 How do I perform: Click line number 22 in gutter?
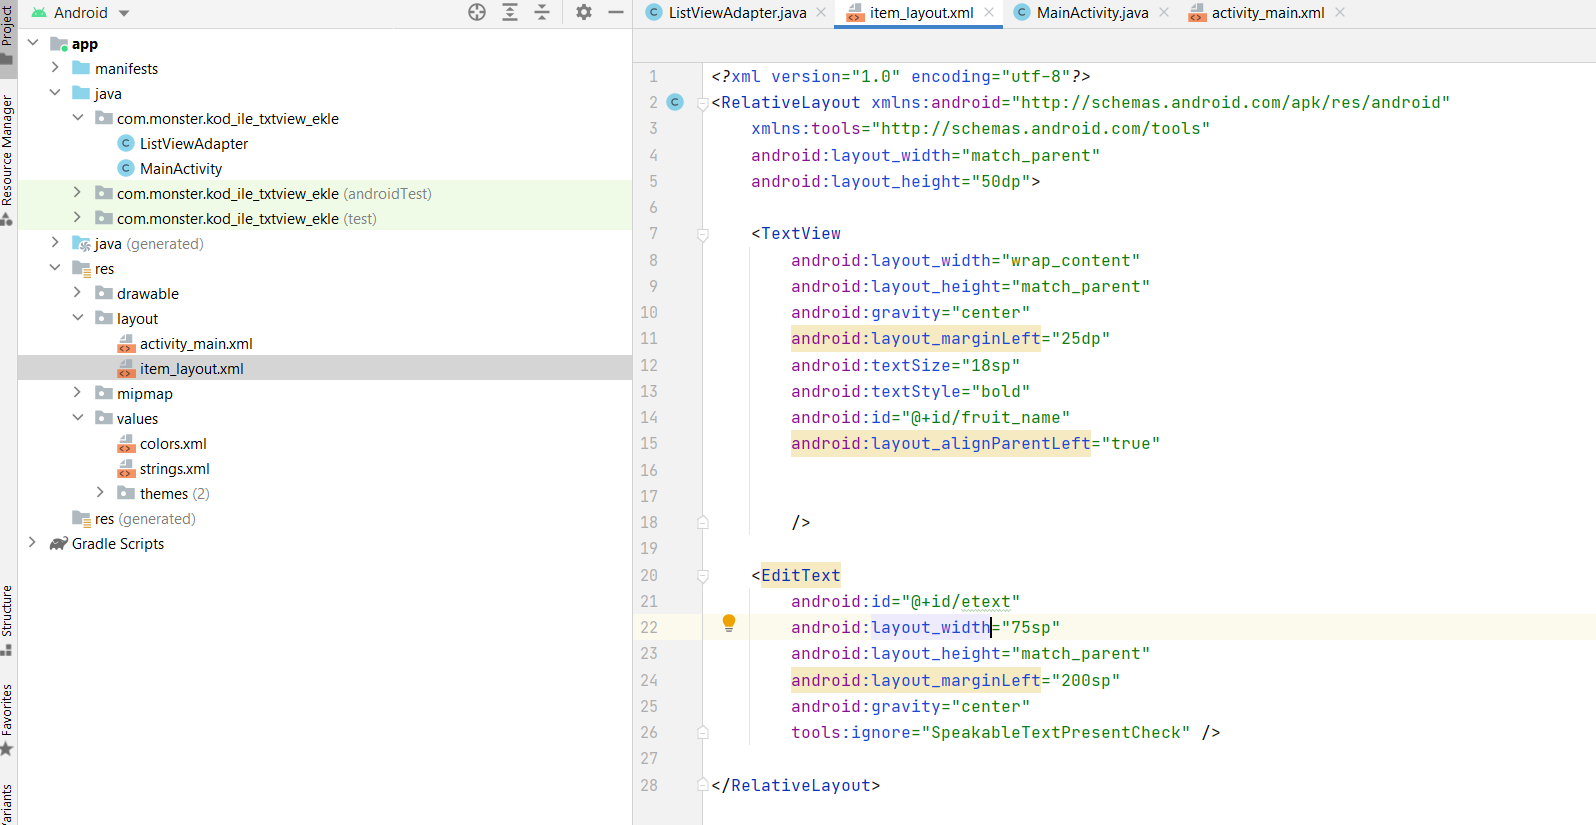click(x=649, y=627)
